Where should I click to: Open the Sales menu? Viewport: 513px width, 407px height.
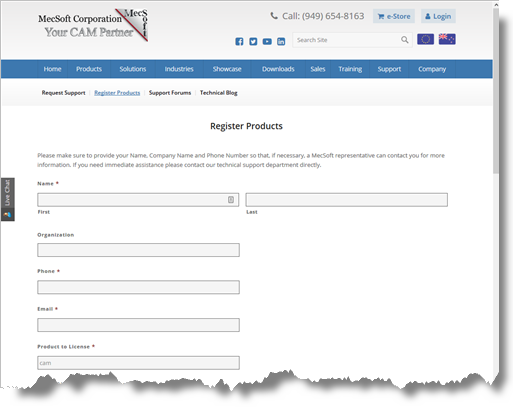pyautogui.click(x=318, y=69)
